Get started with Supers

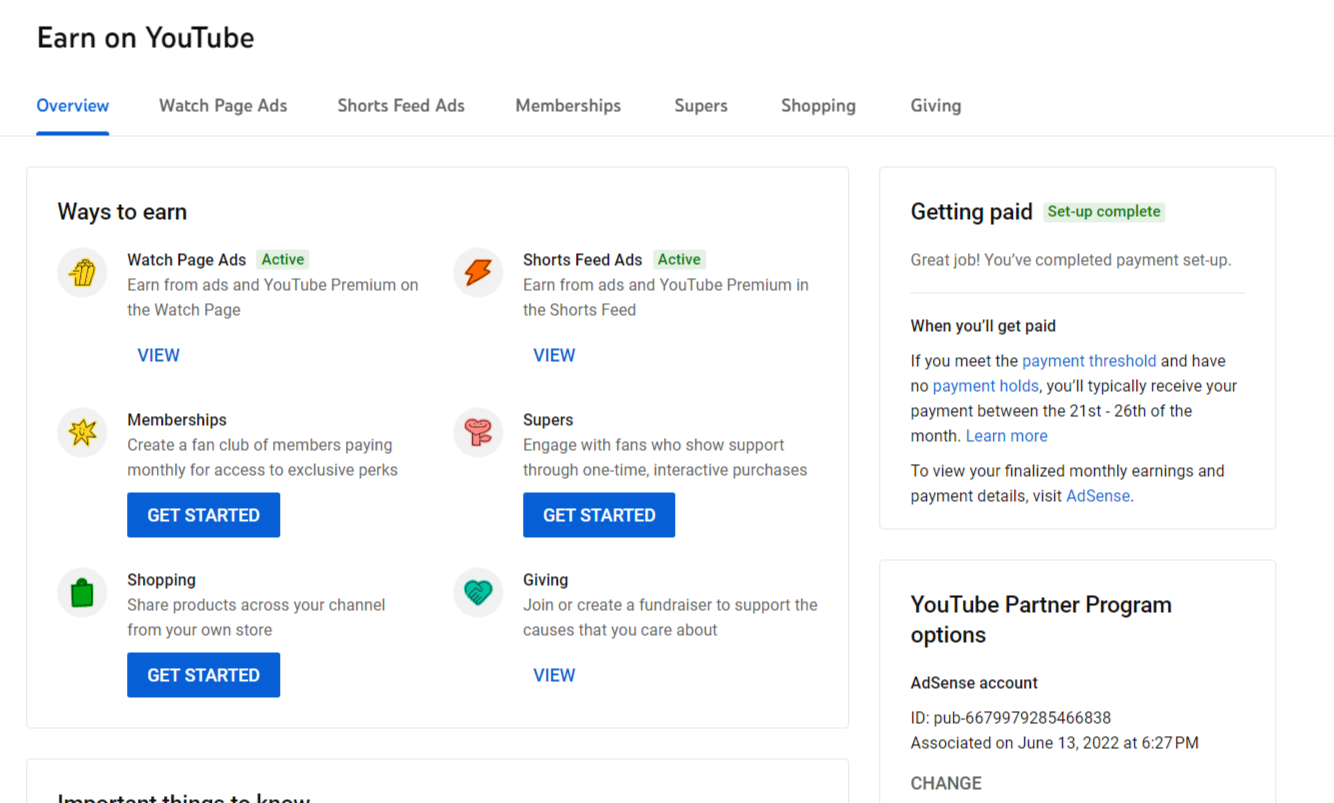coord(599,515)
